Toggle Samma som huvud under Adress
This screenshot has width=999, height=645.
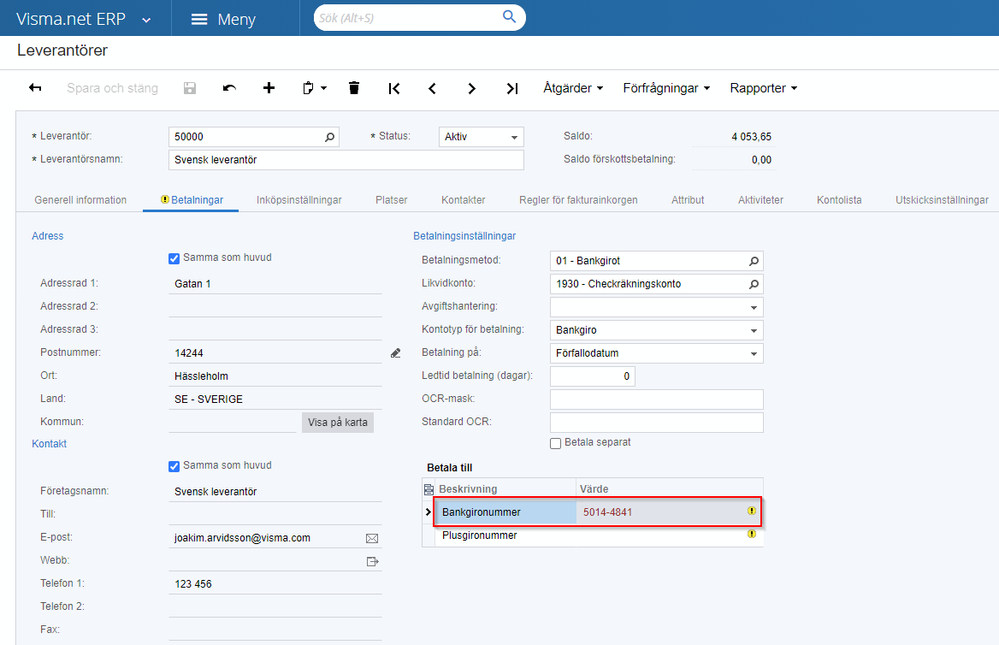[x=174, y=258]
